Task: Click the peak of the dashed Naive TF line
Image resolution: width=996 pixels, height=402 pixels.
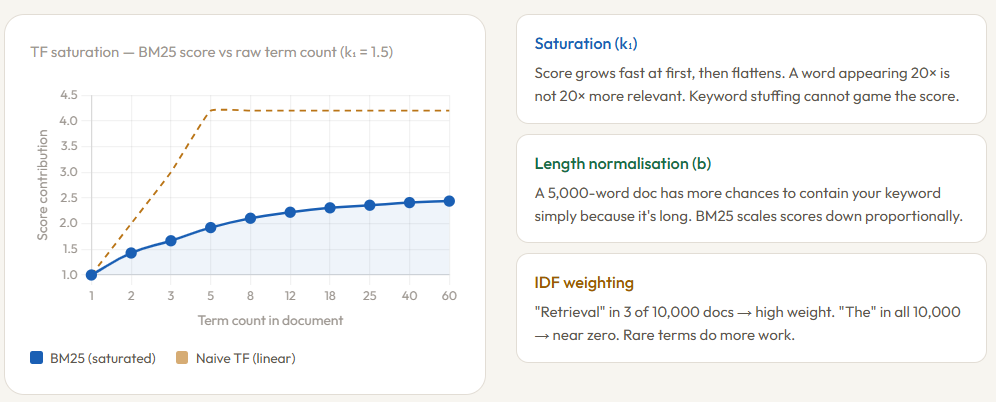Action: [212, 109]
